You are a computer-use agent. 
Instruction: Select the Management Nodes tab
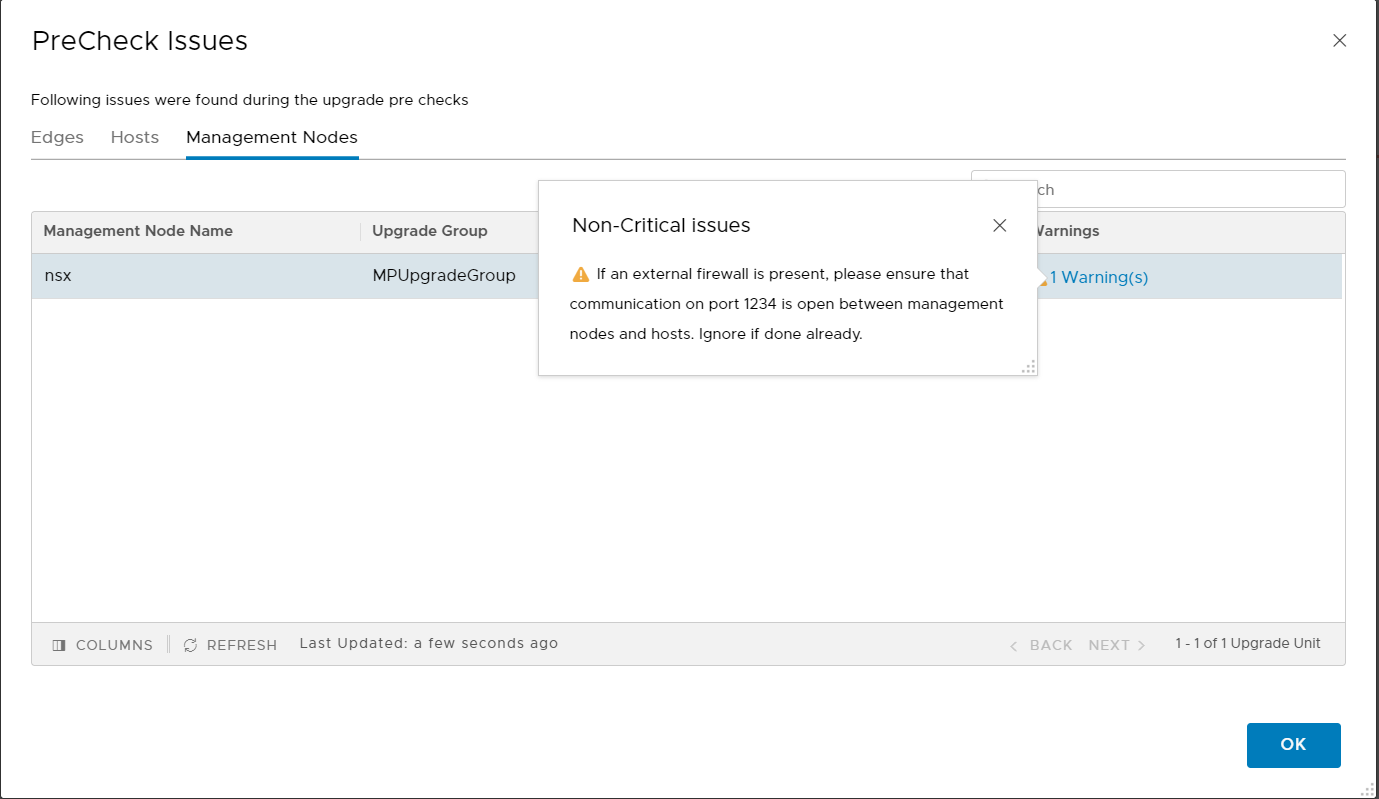click(x=272, y=138)
